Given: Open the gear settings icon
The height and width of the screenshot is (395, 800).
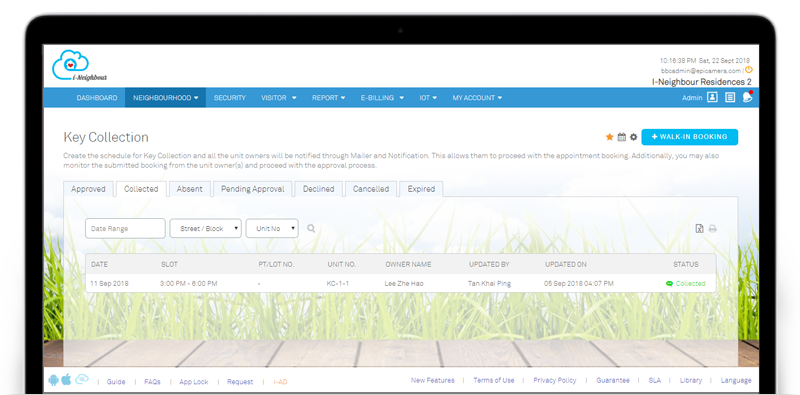Looking at the screenshot, I should point(634,137).
